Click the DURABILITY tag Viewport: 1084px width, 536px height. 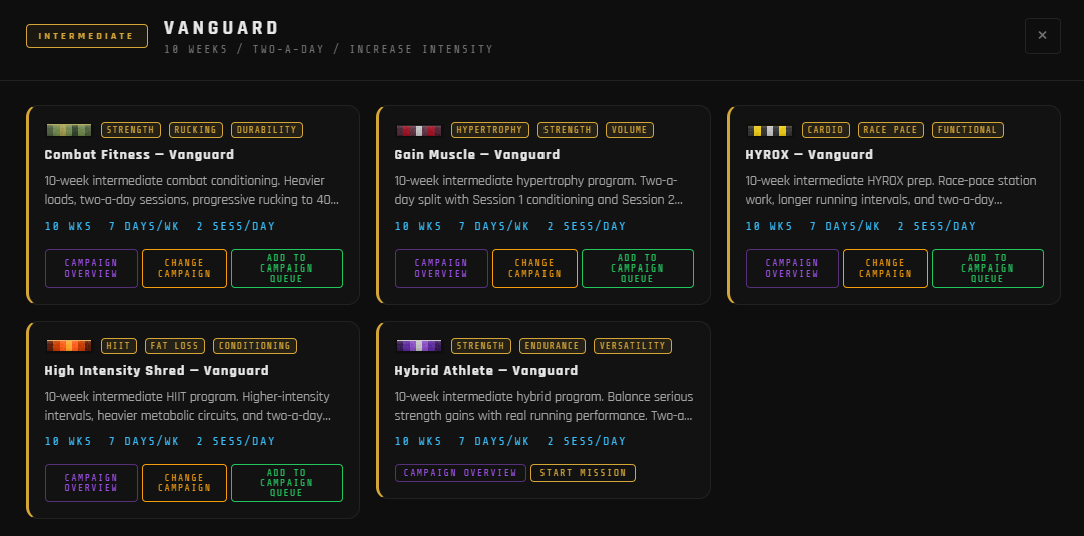click(267, 130)
